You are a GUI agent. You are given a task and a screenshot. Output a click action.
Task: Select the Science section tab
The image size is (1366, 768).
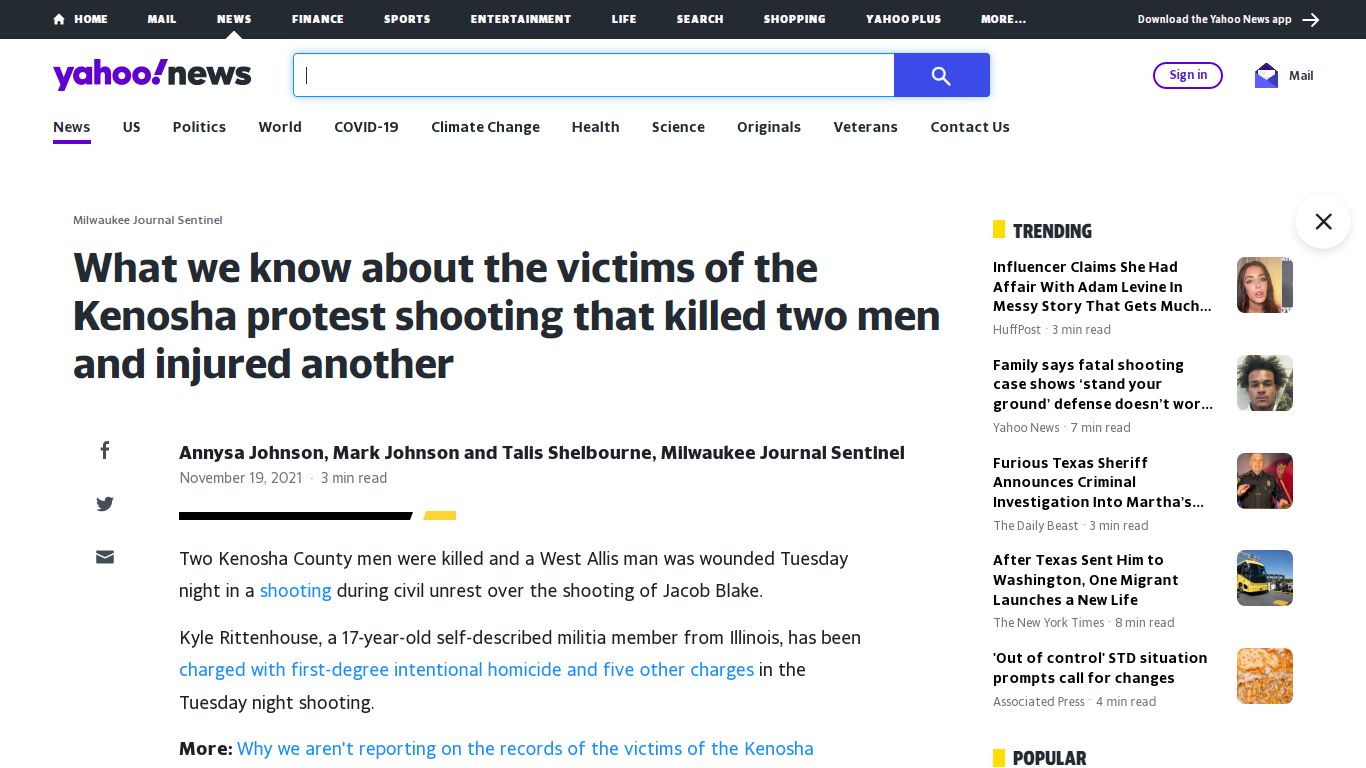click(x=678, y=127)
